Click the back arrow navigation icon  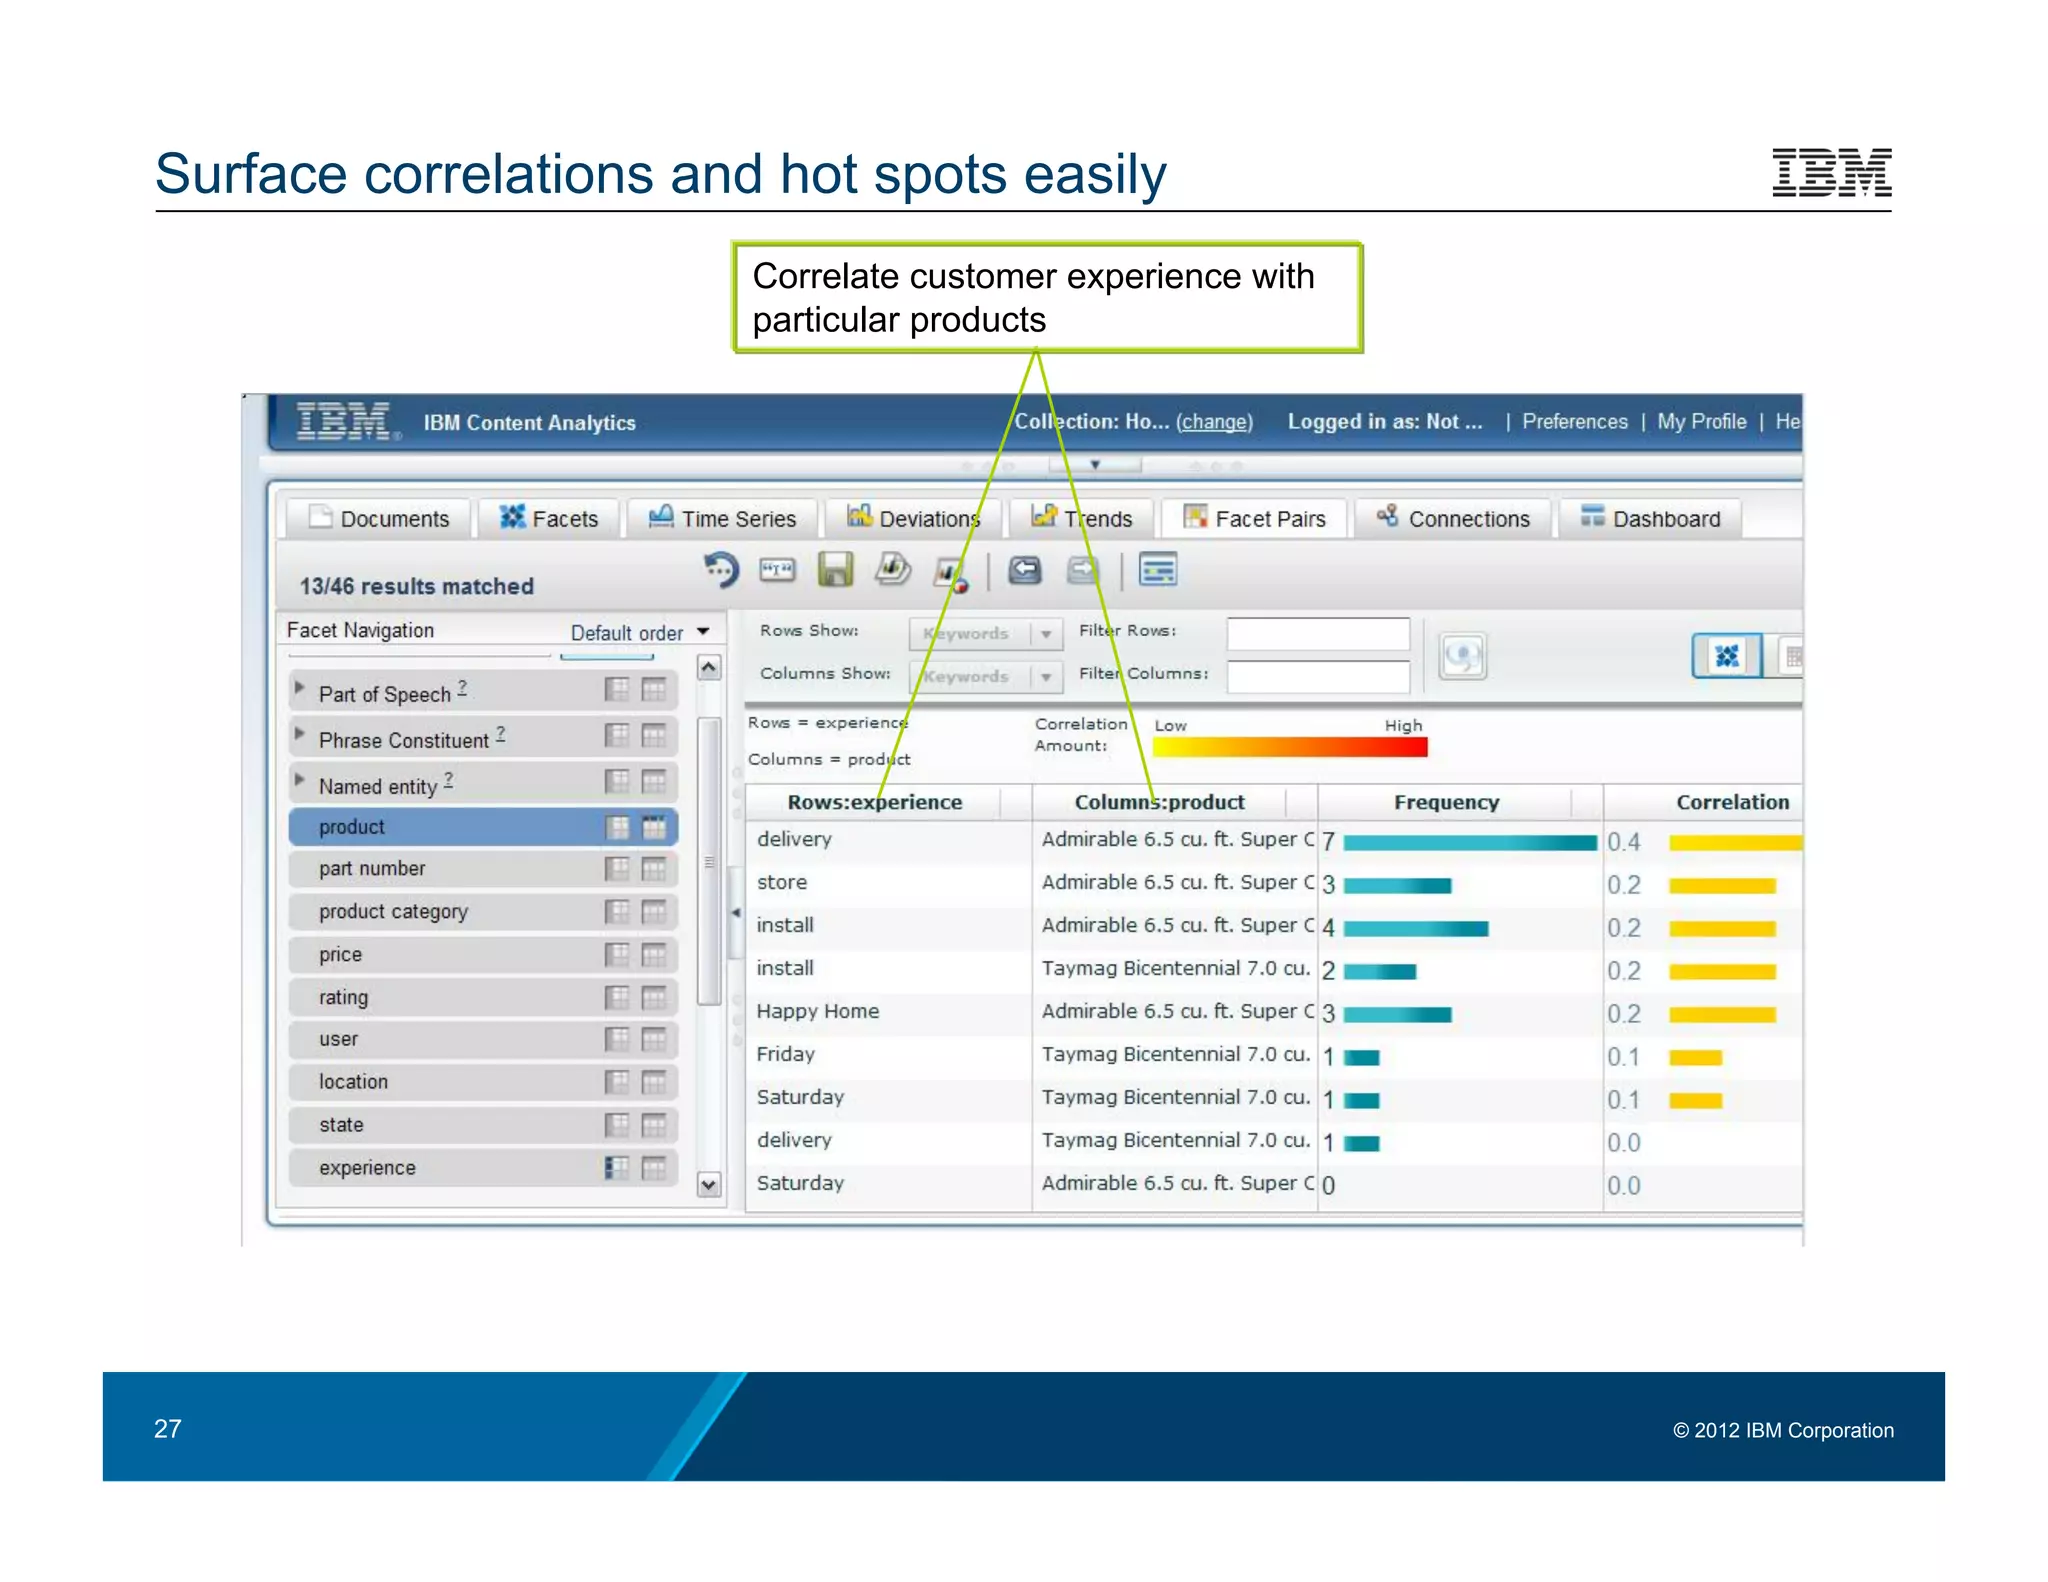(x=1024, y=570)
